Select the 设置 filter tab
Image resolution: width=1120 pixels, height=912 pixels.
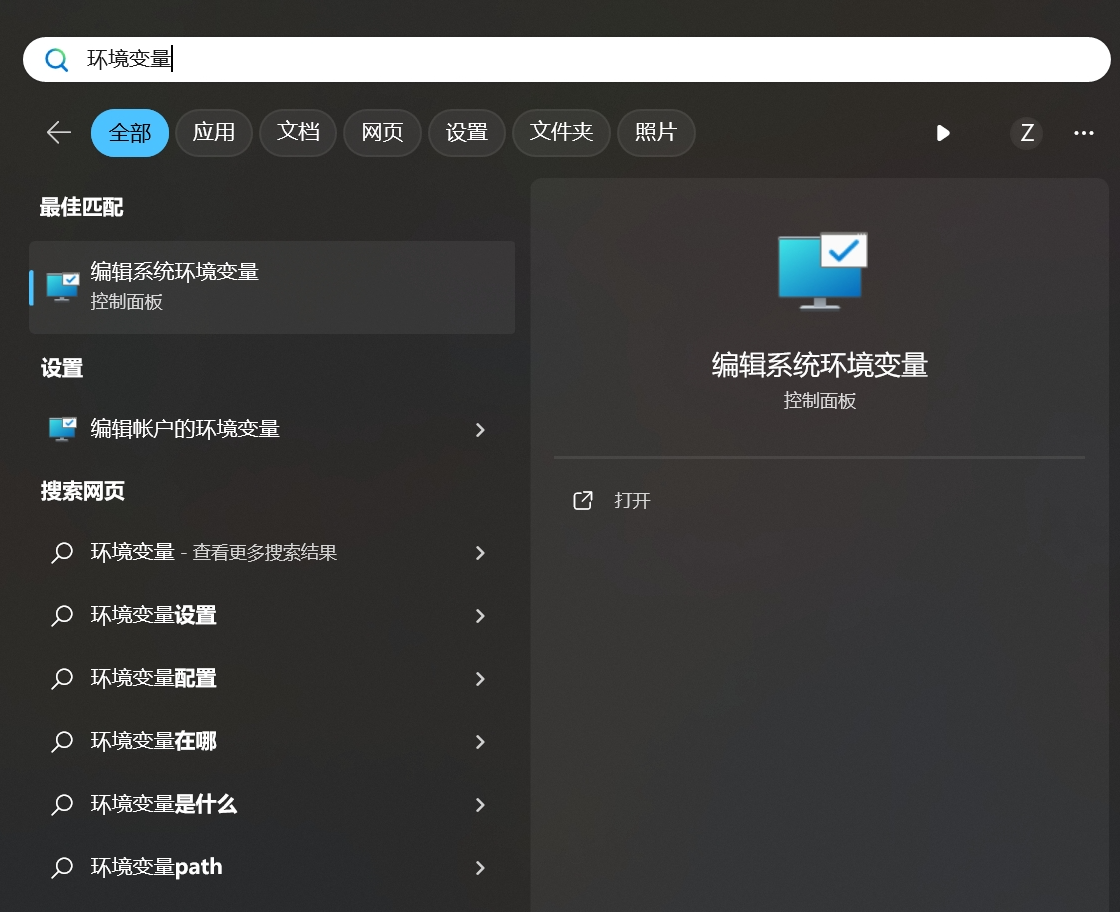(x=466, y=133)
